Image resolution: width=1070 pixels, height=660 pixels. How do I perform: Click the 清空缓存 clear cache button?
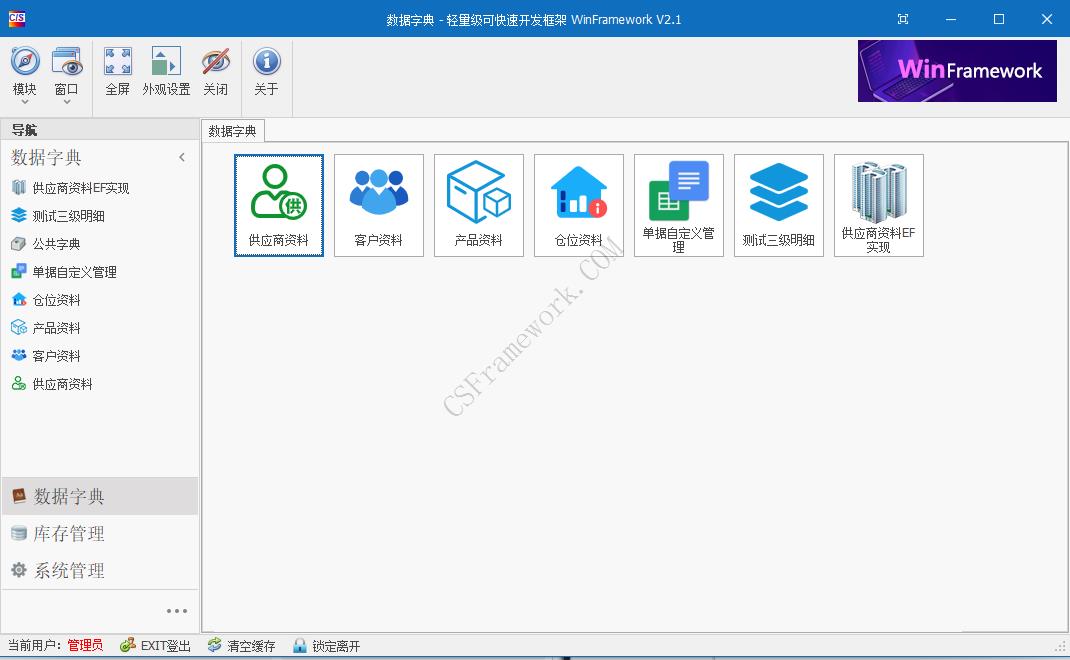240,645
